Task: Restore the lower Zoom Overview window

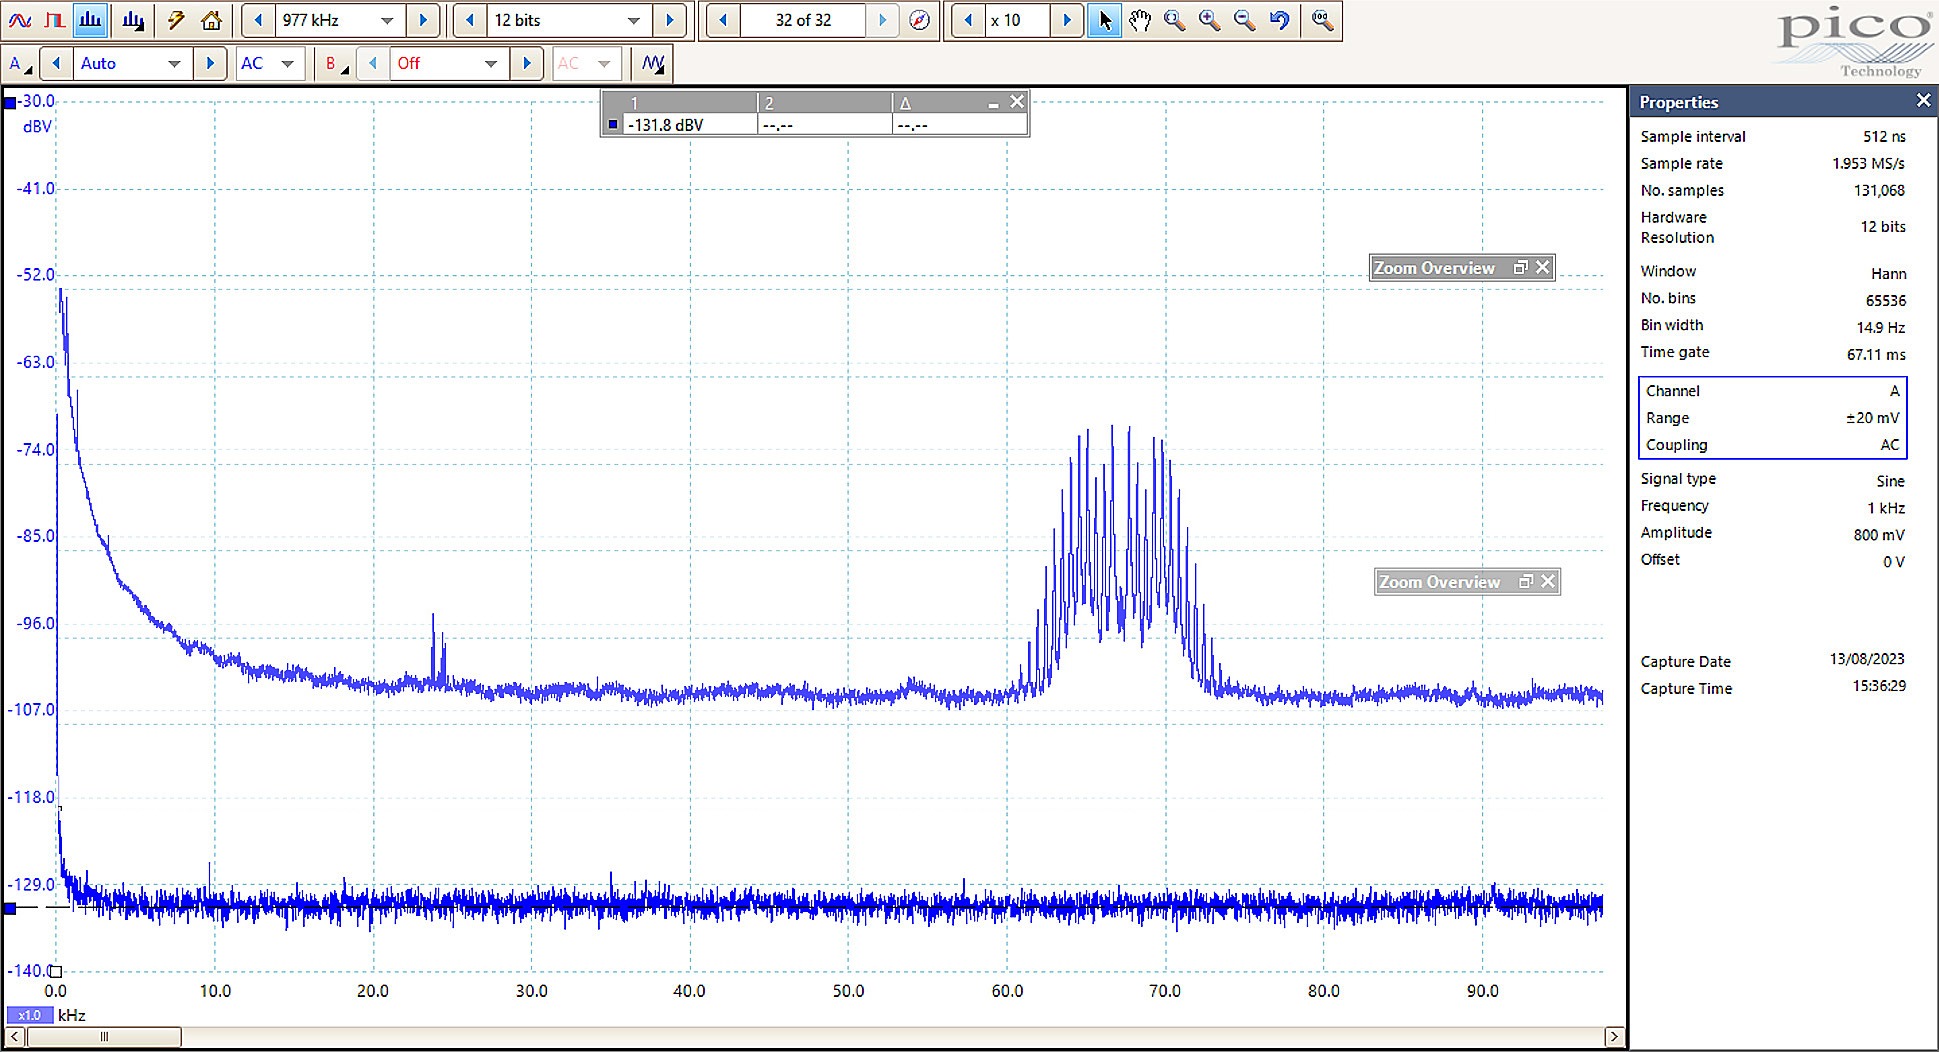Action: (x=1526, y=581)
